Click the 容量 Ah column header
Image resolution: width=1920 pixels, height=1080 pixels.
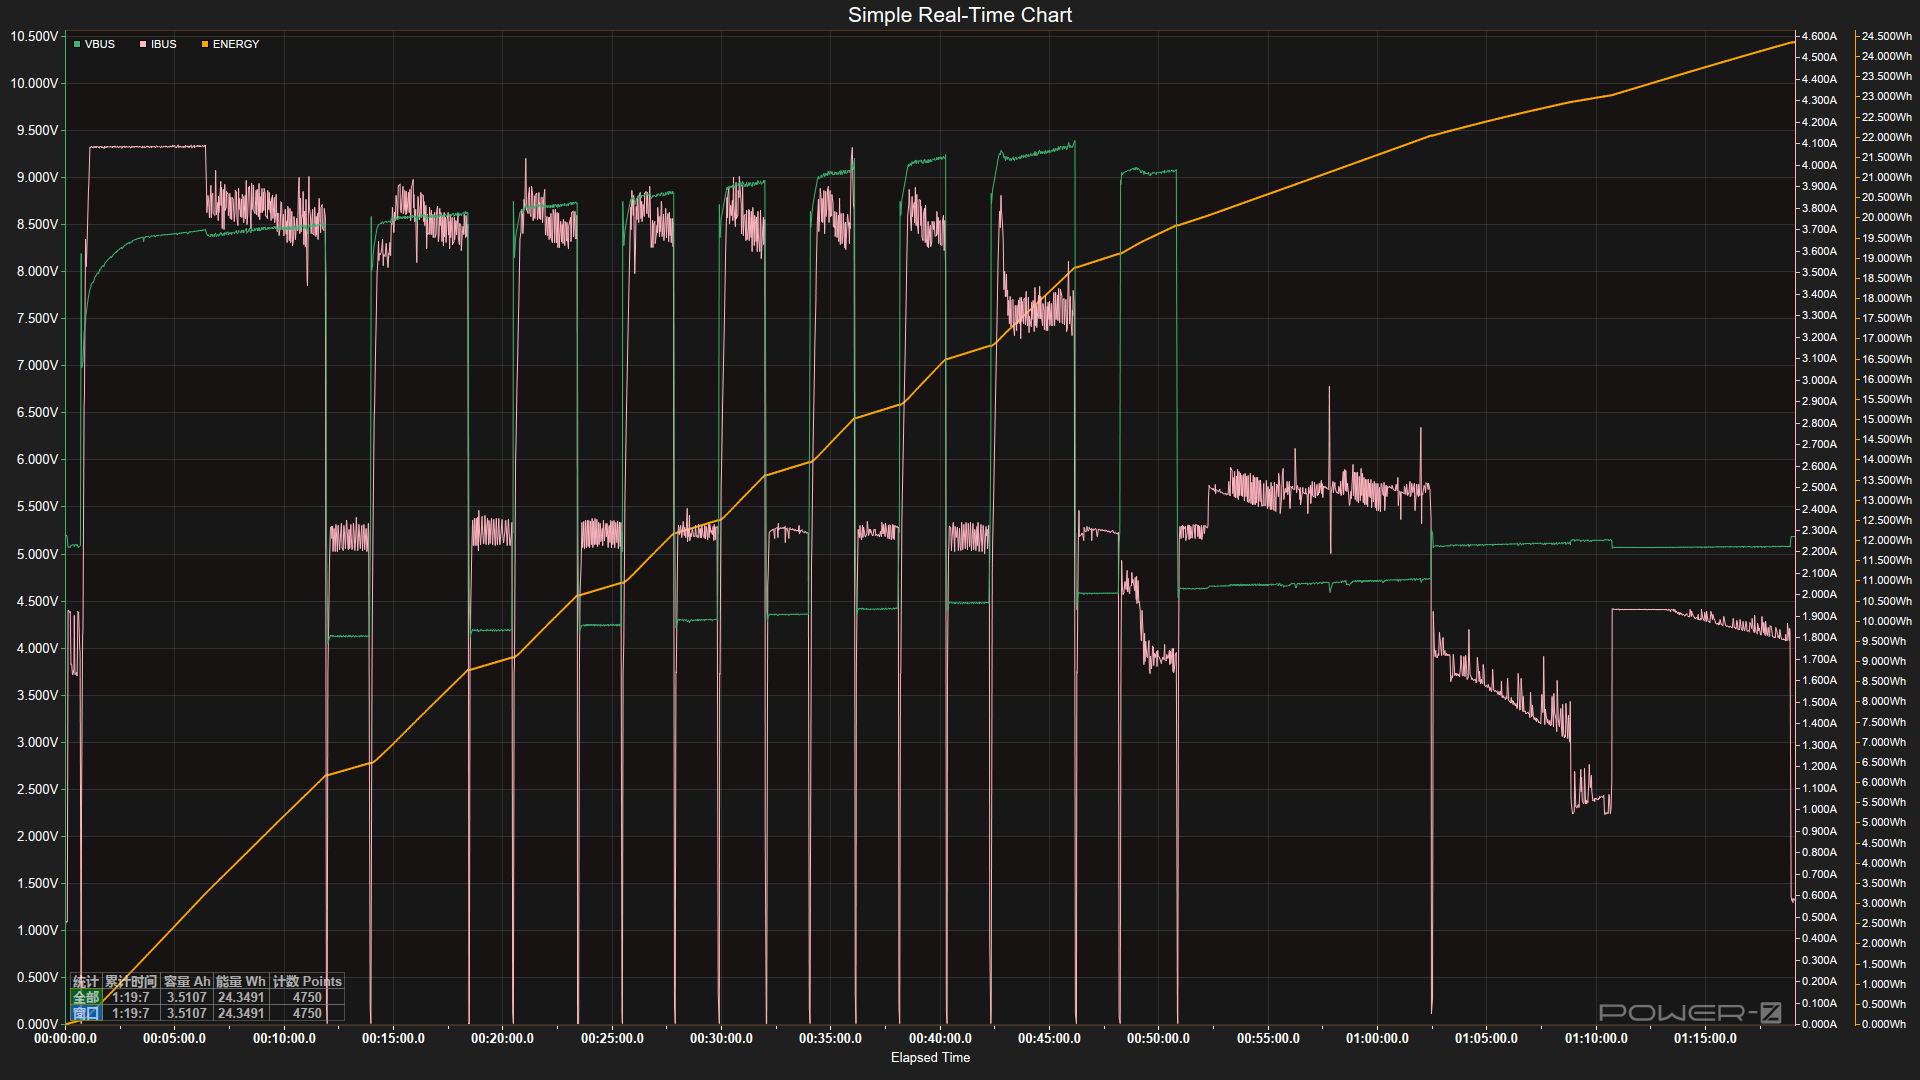[x=187, y=981]
